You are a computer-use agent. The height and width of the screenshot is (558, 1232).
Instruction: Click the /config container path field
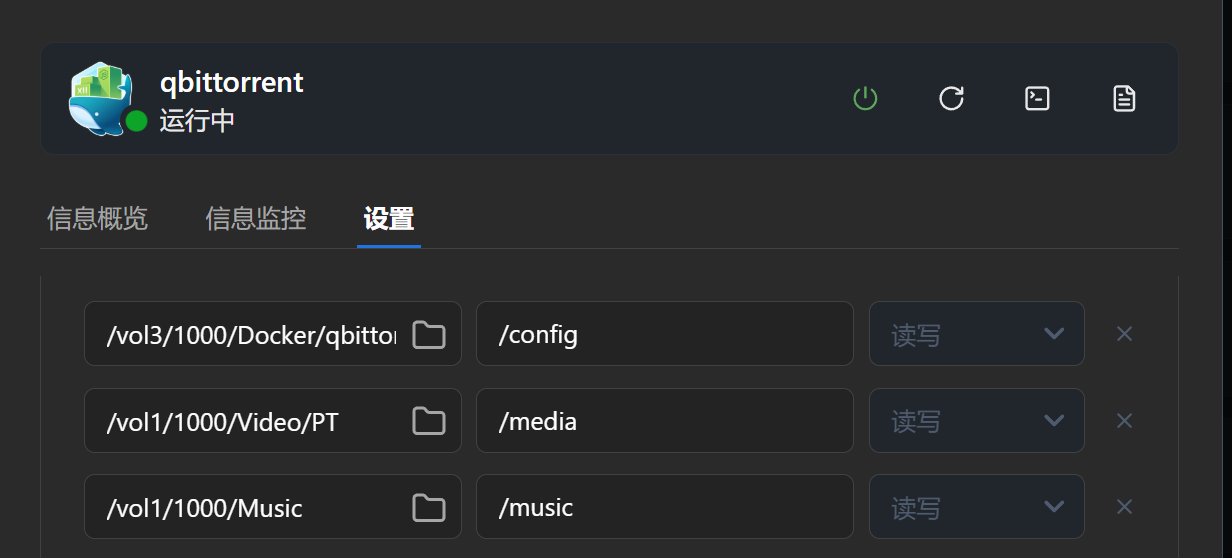[664, 334]
